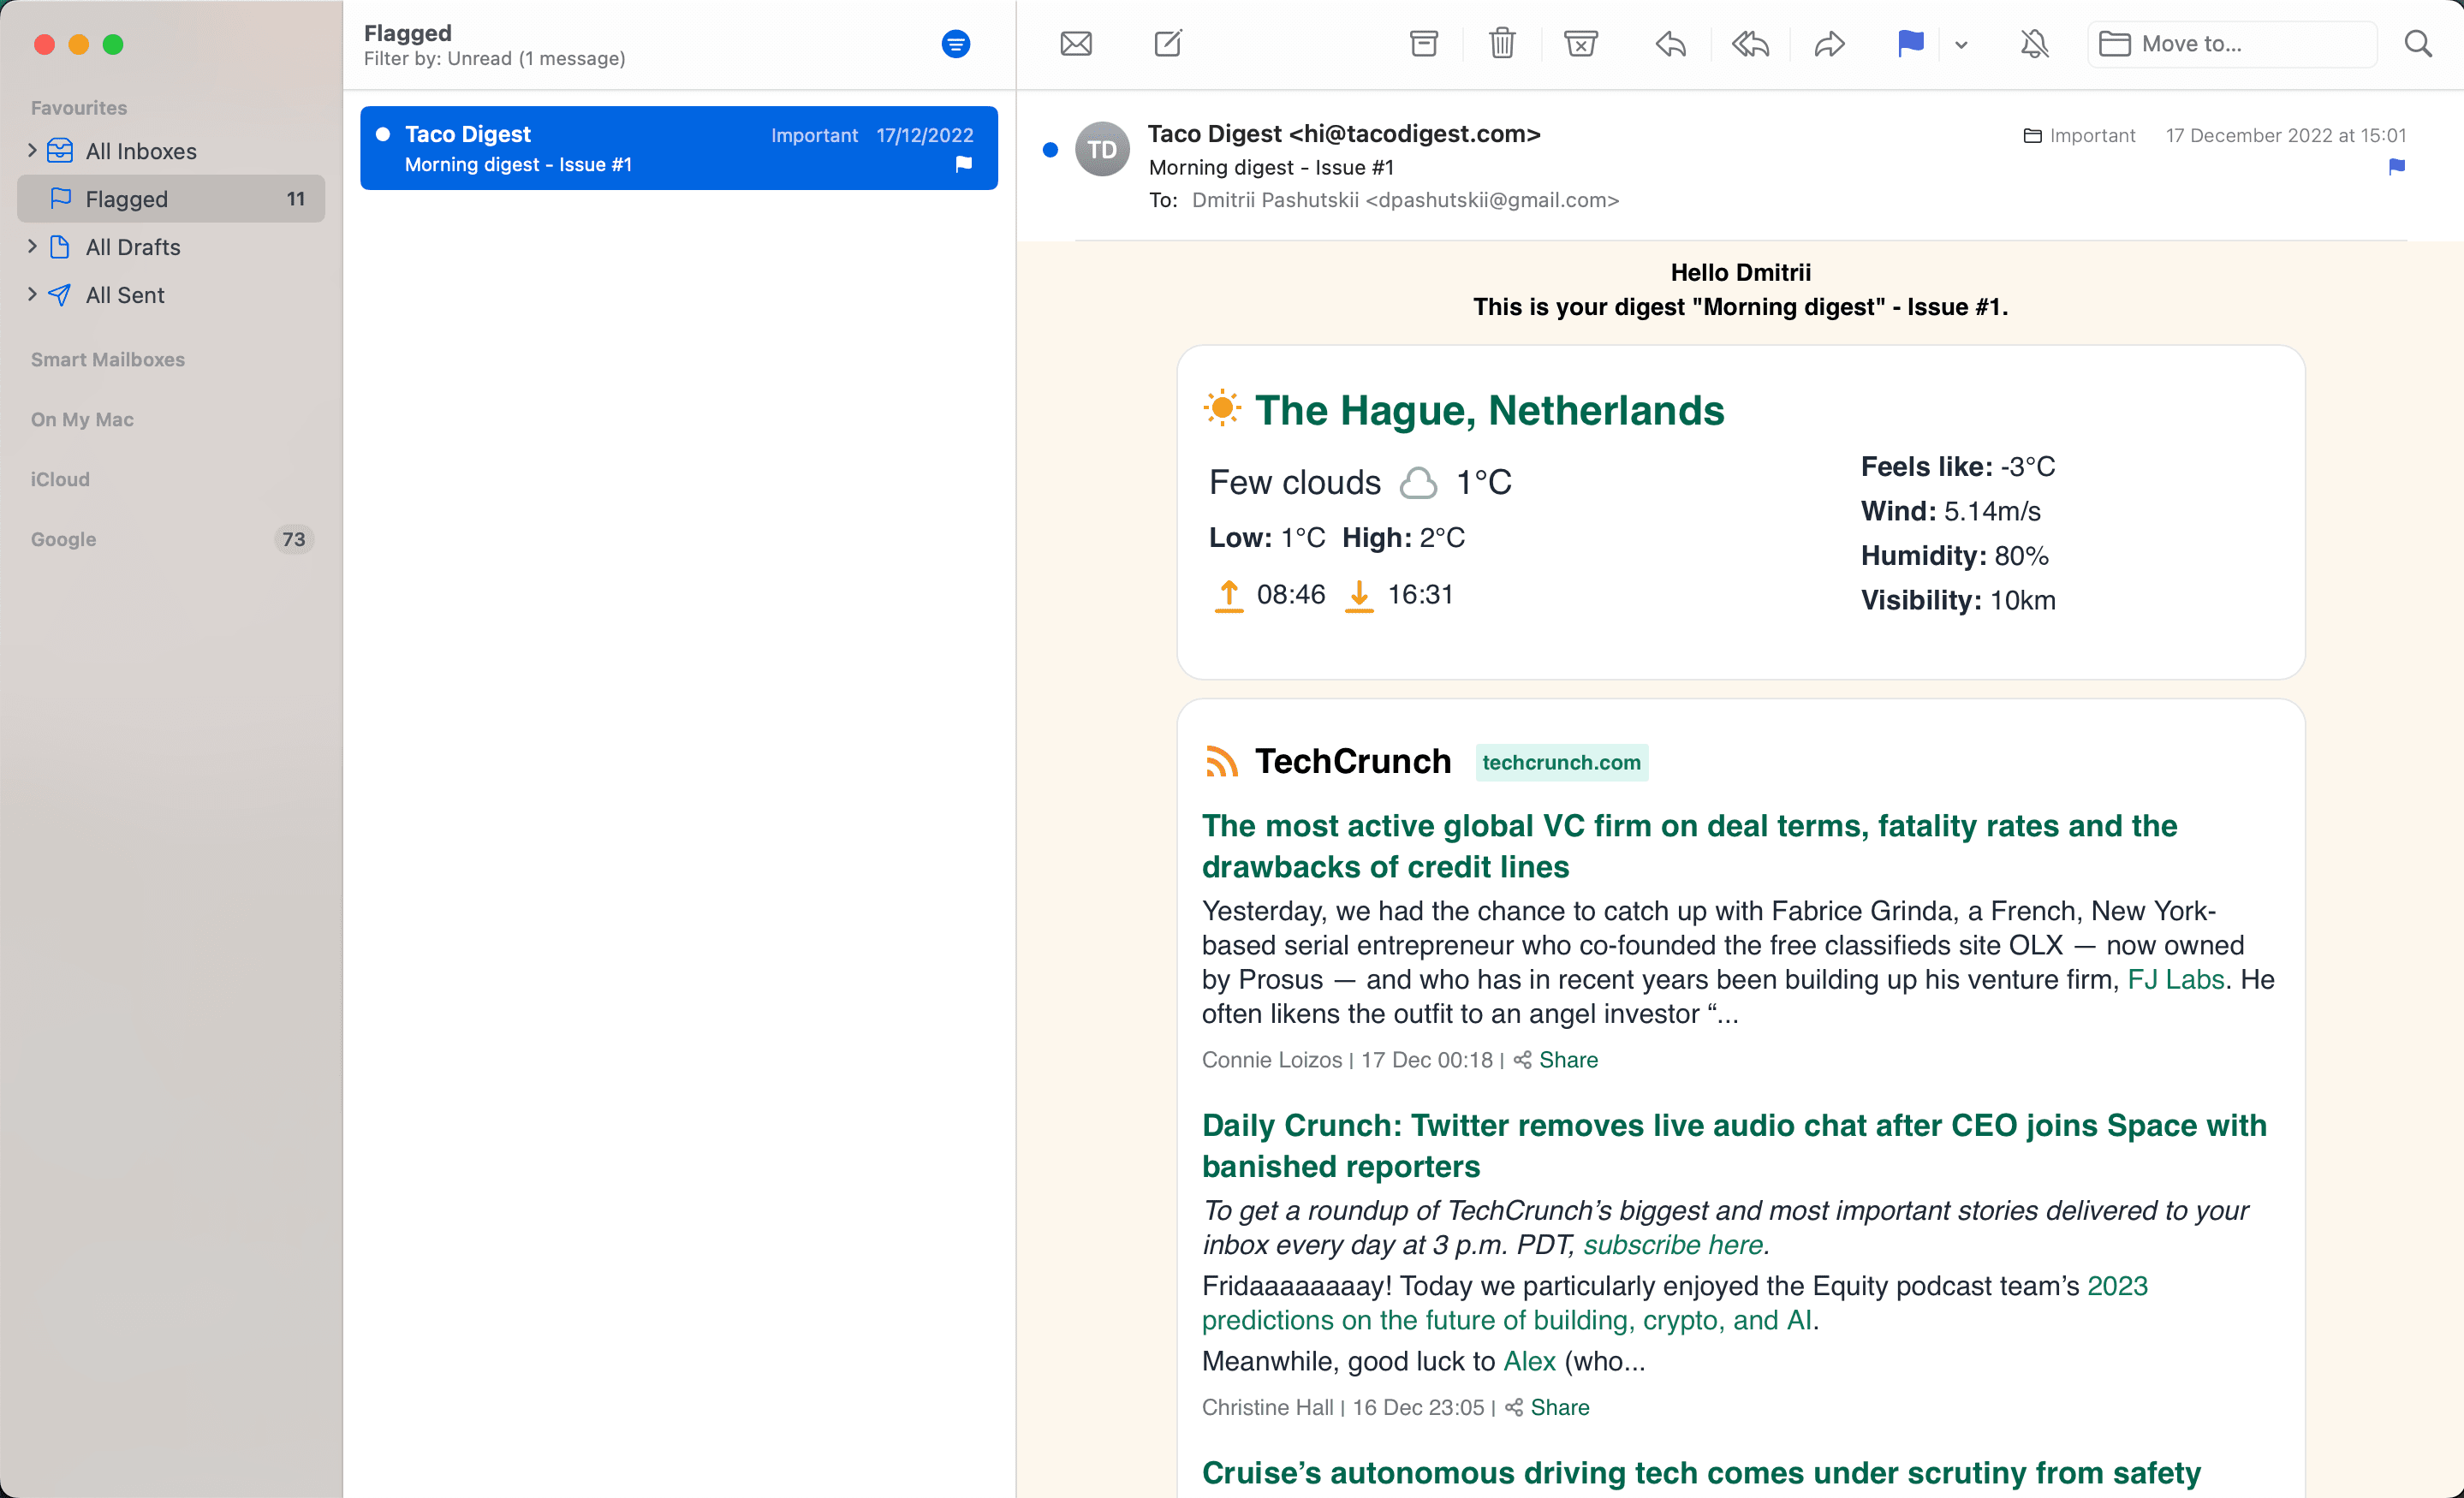Click subscribe here link in Daily Crunch

(1674, 1246)
